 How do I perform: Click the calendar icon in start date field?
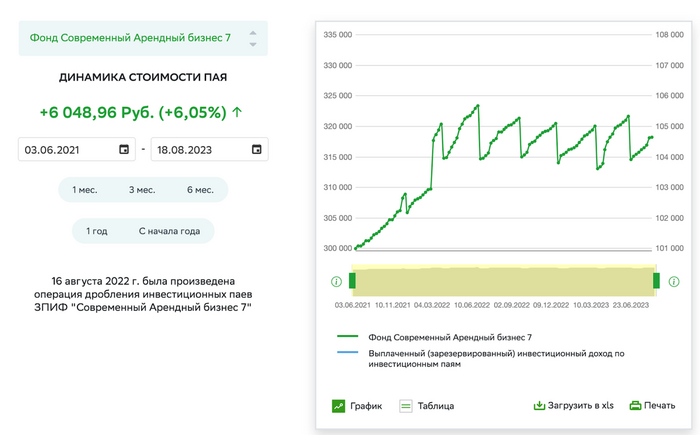[x=124, y=149]
